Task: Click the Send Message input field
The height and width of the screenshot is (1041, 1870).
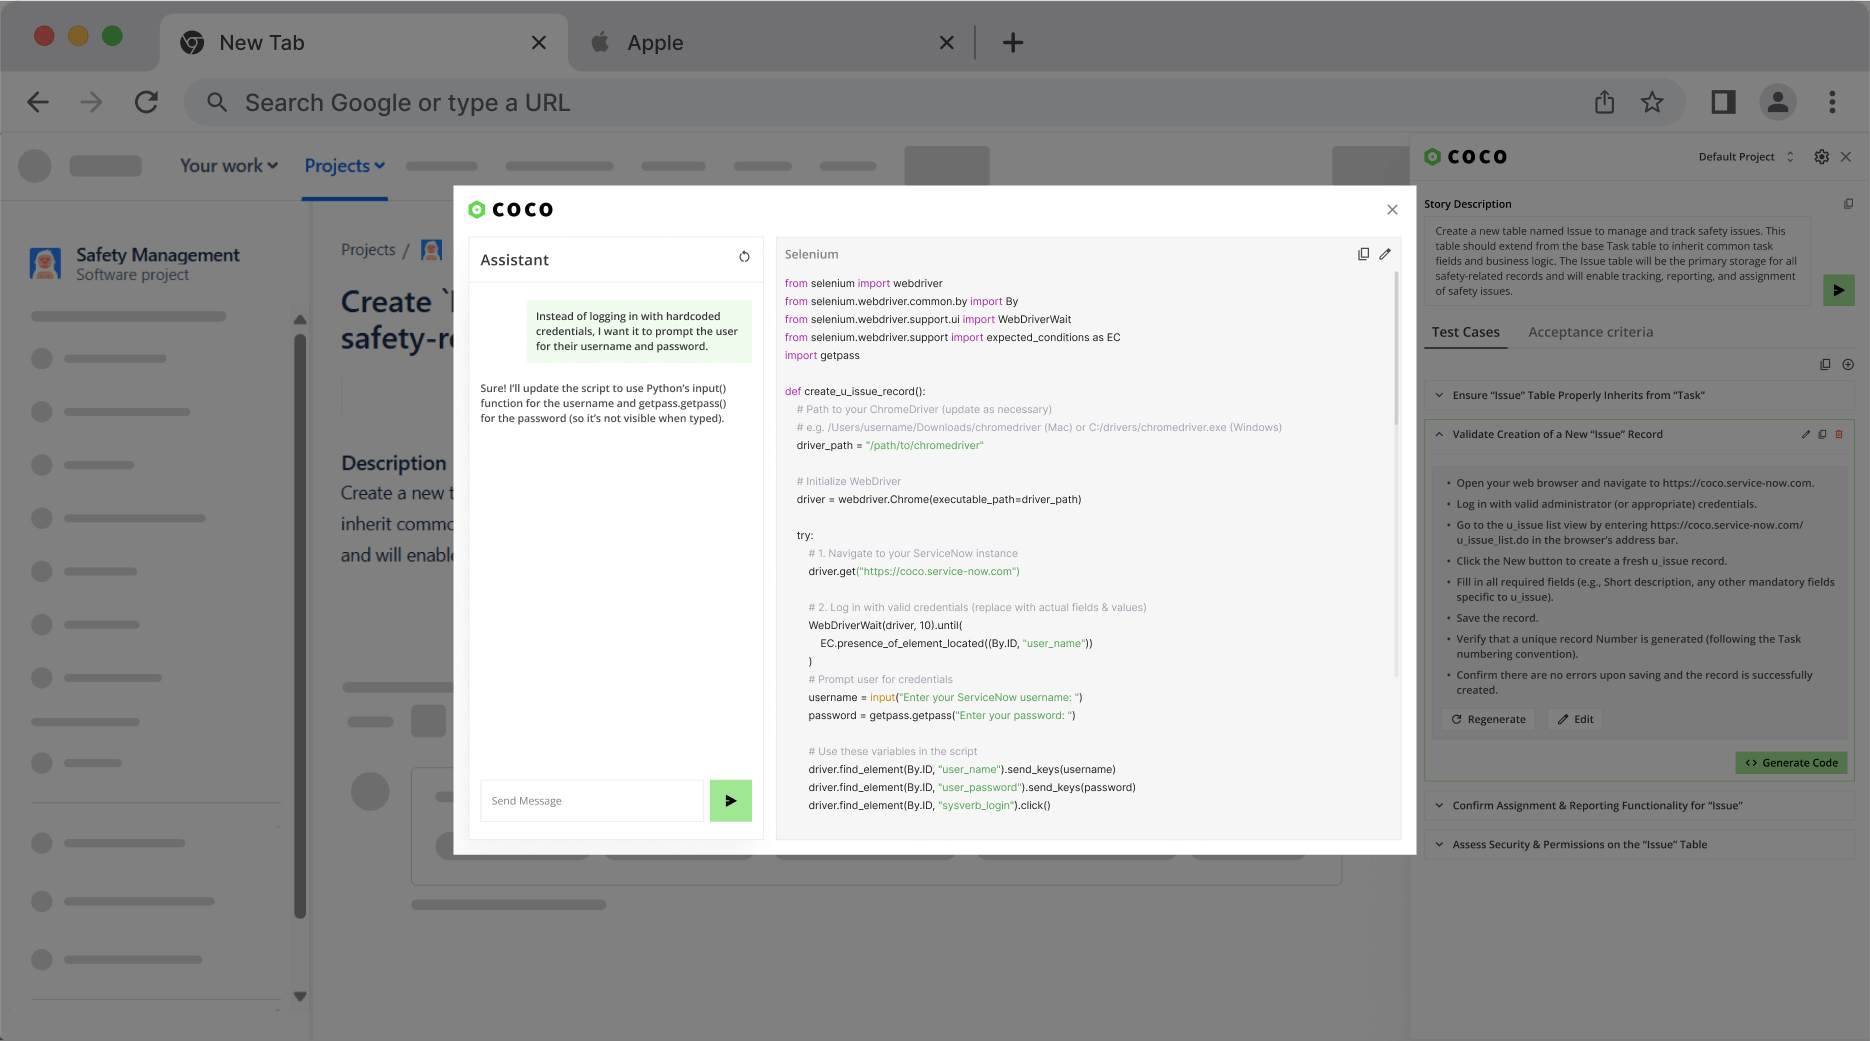Action: 592,801
